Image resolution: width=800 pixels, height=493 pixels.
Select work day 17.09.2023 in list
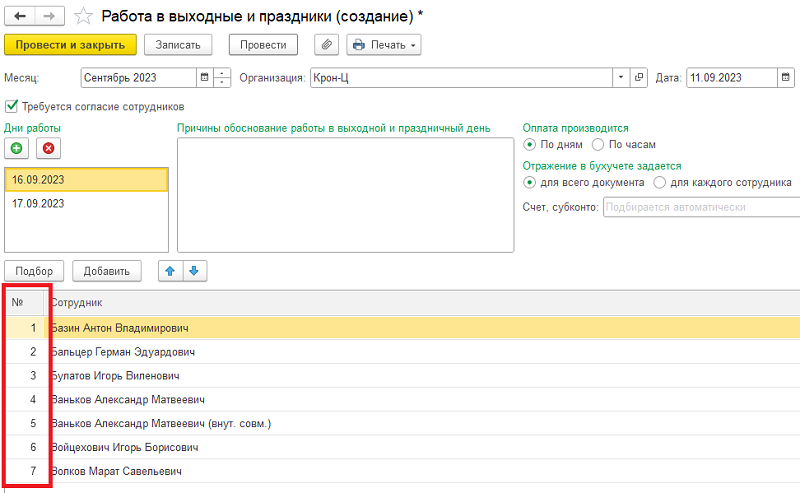(86, 203)
